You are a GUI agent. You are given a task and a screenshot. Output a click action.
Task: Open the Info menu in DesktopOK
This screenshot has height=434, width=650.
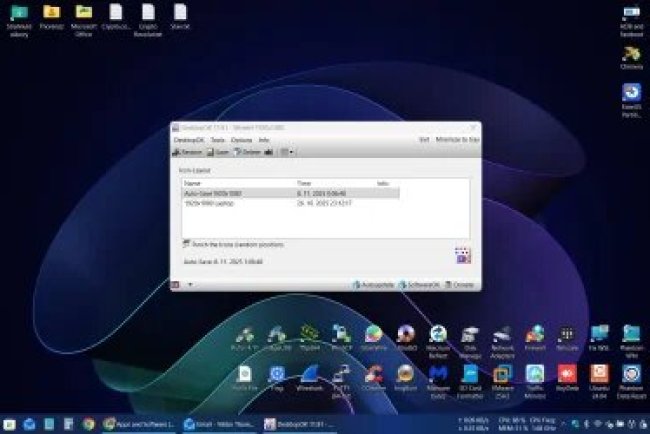[264, 140]
